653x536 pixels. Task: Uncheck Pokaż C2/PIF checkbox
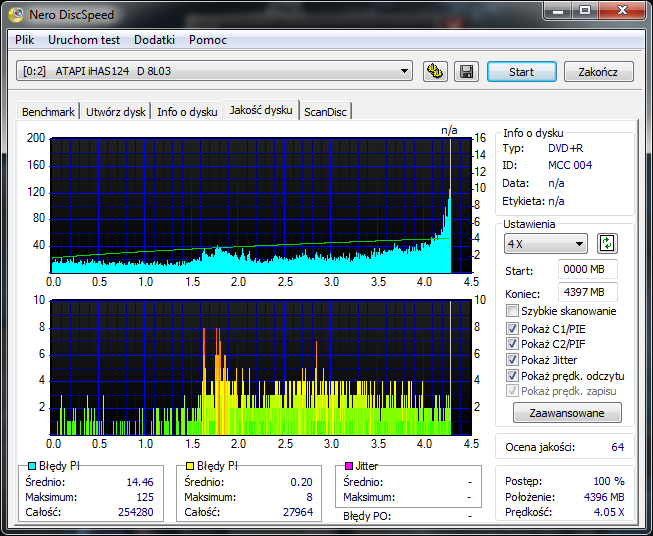coord(512,344)
